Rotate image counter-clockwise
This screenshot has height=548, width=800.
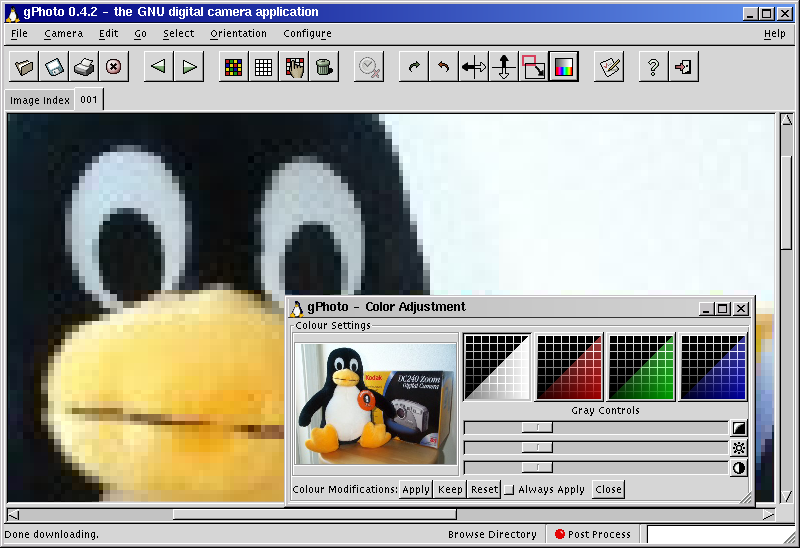pyautogui.click(x=444, y=66)
